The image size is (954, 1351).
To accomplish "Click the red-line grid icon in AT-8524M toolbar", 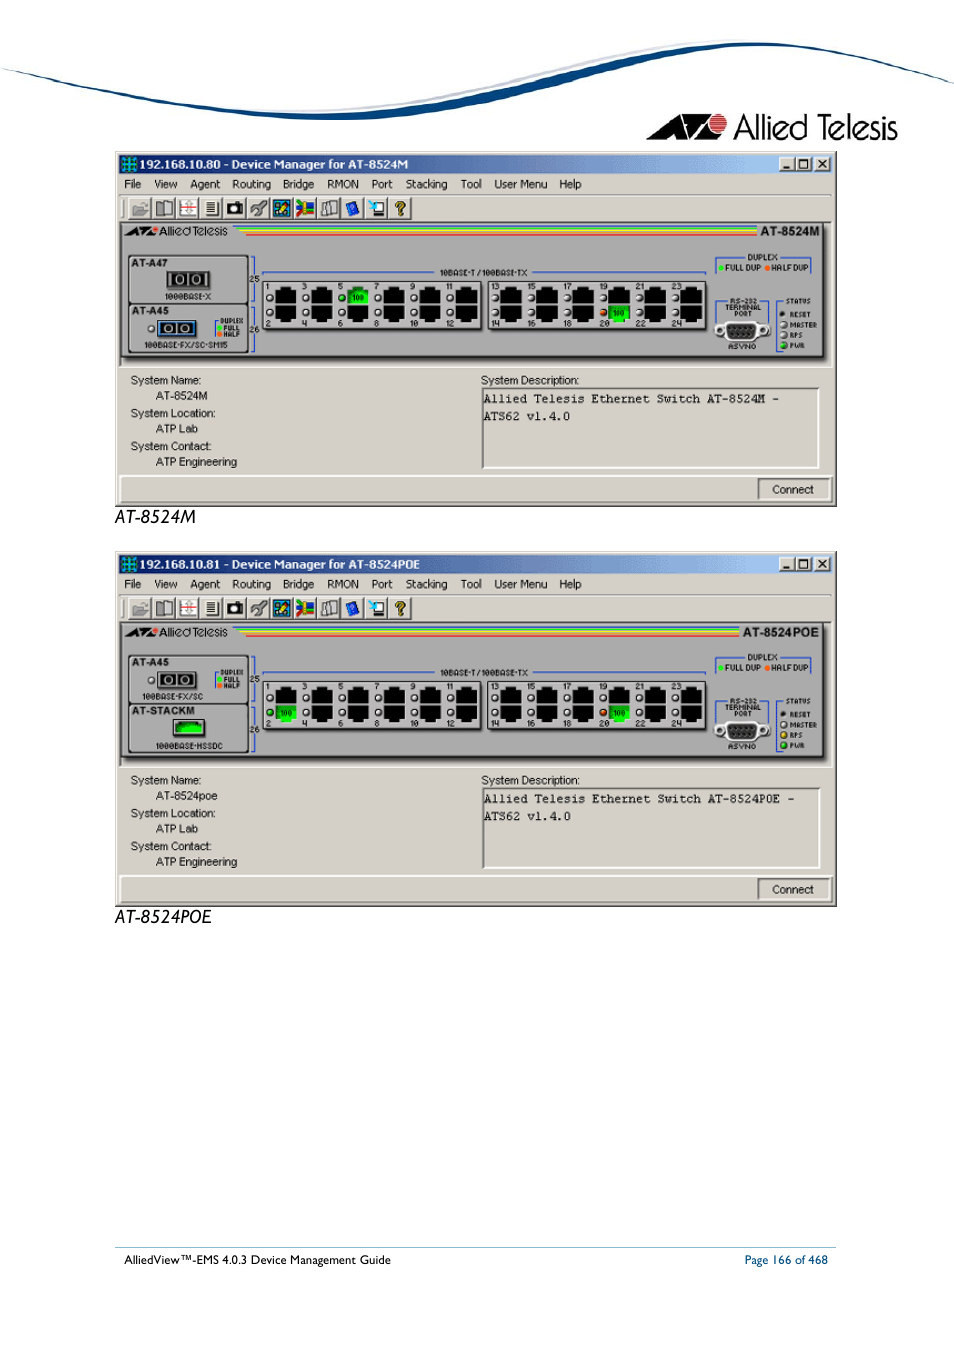I will (x=188, y=208).
